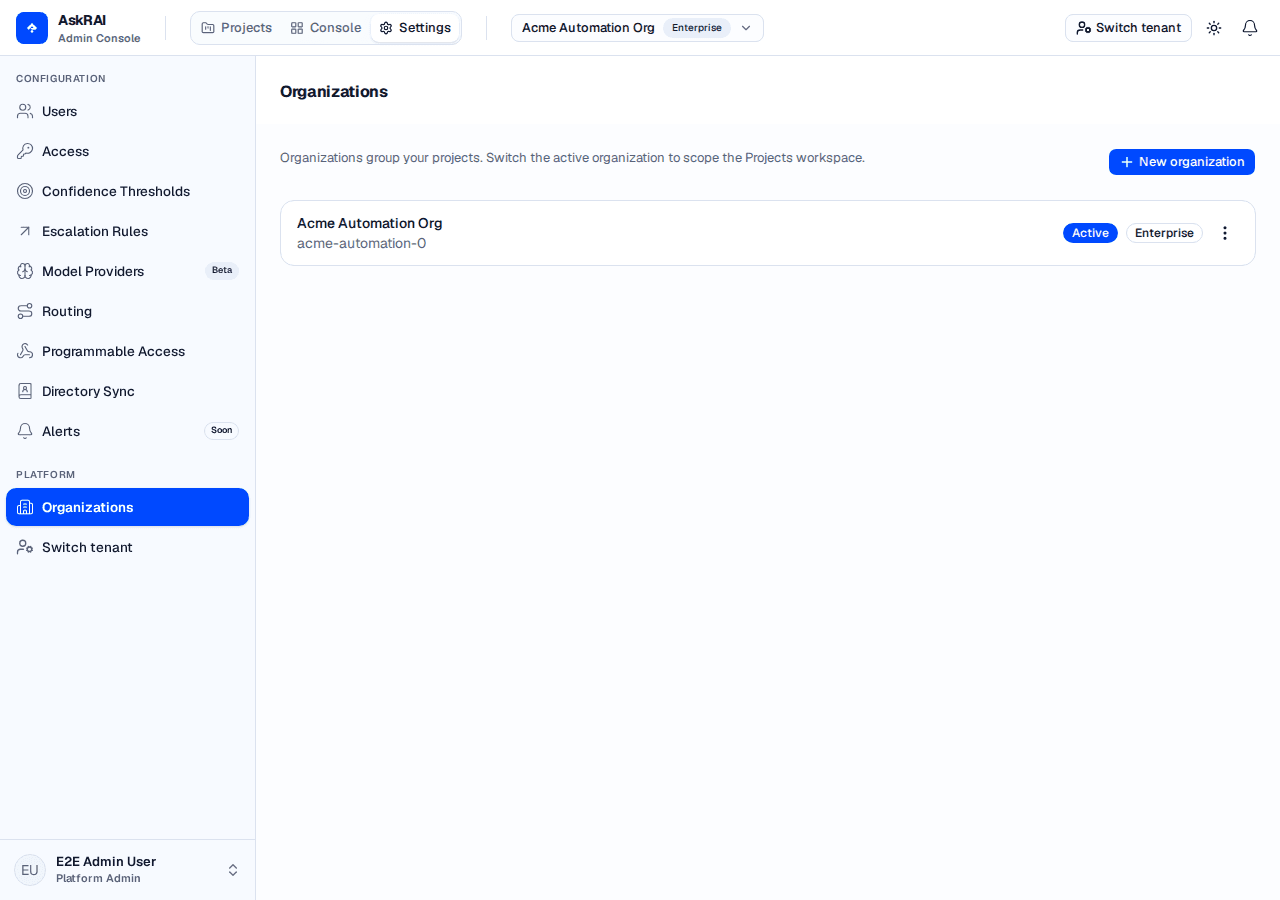Viewport: 1280px width, 900px height.
Task: Click the Settings gear icon
Action: pyautogui.click(x=386, y=28)
